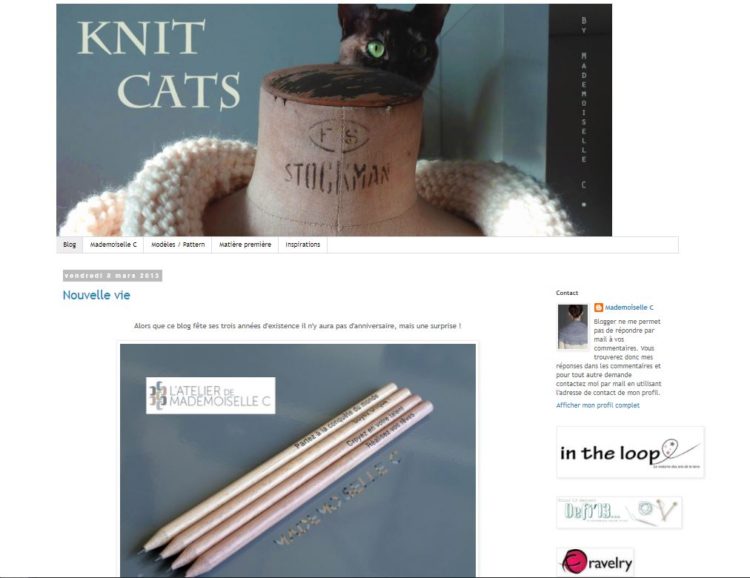
Task: Click the orange Blogger icon beside Mademoiselle C
Action: (x=598, y=307)
